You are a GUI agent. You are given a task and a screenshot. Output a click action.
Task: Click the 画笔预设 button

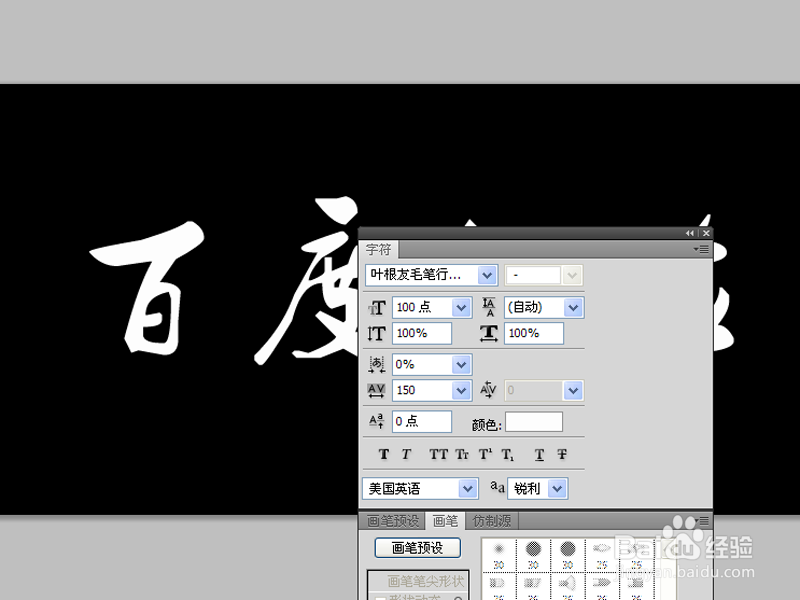tap(418, 548)
